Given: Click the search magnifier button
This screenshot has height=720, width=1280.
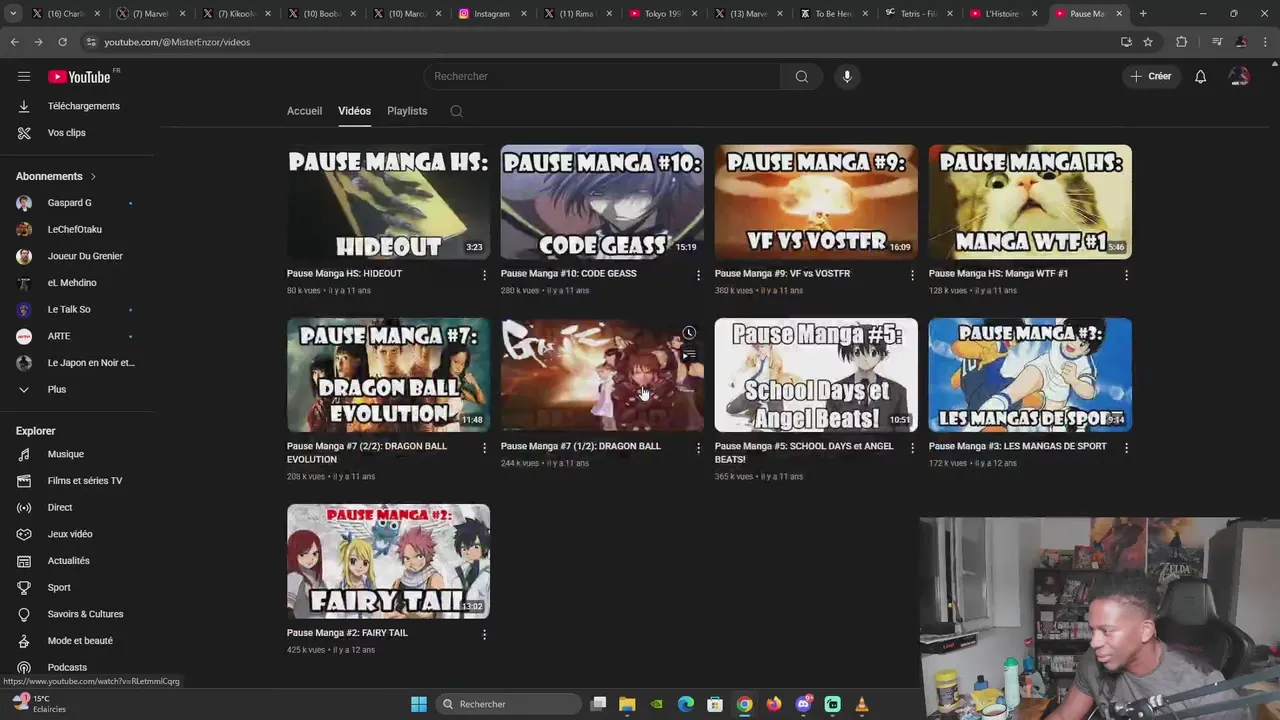Looking at the screenshot, I should (801, 76).
